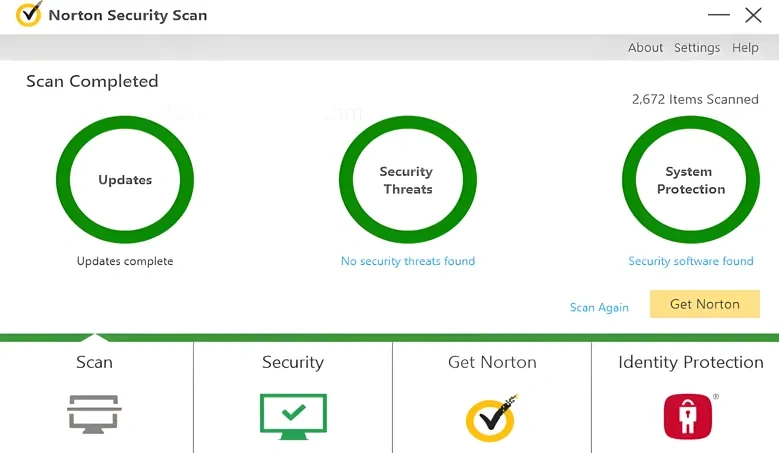Click the '2,672 Items Scanned' text
The width and height of the screenshot is (779, 453).
pyautogui.click(x=695, y=99)
